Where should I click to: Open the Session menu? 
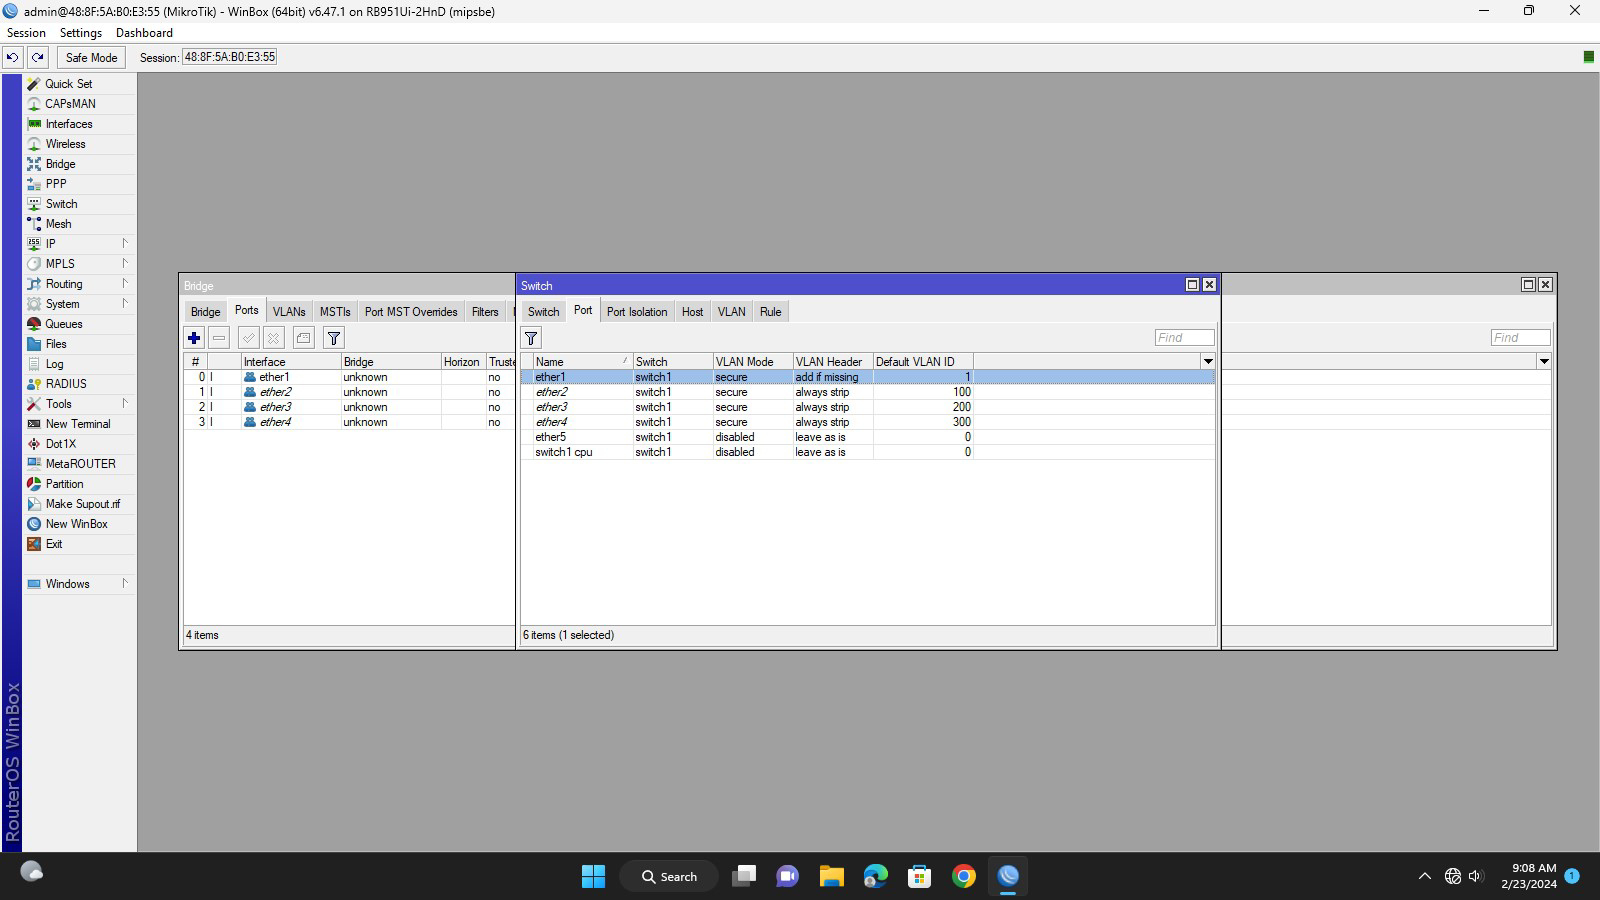(x=26, y=33)
